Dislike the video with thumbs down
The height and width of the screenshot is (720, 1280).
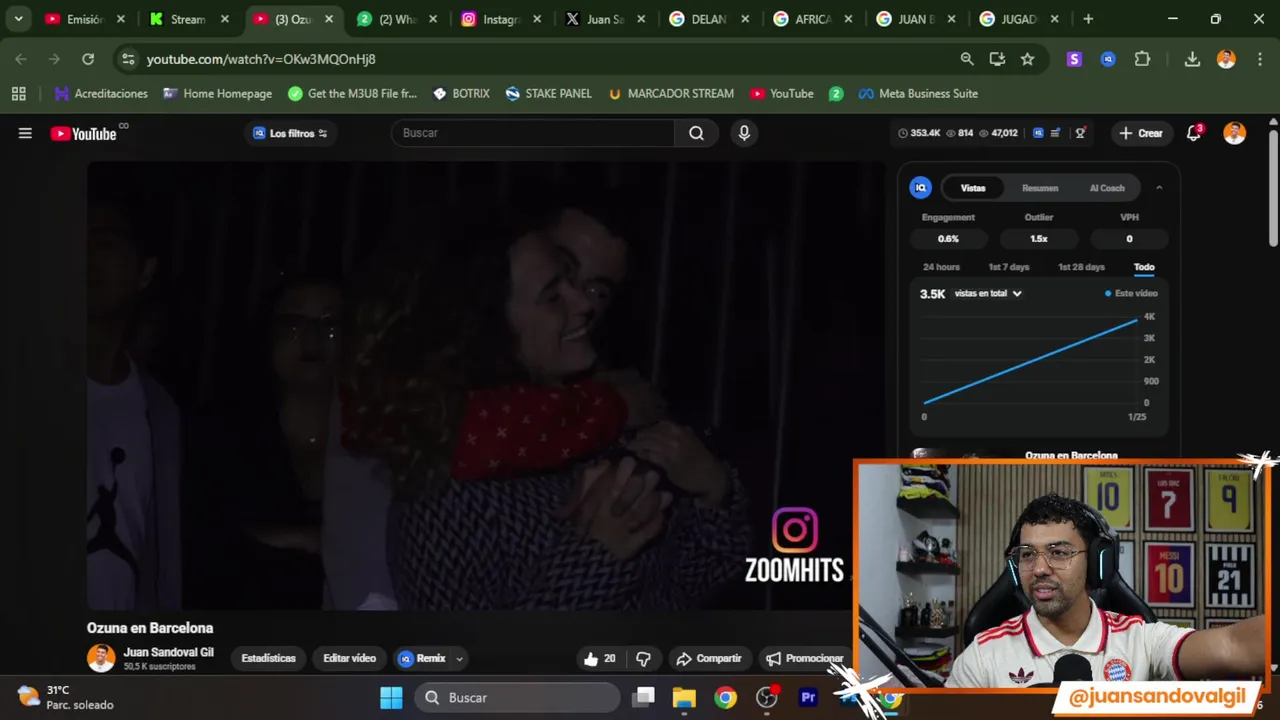coord(643,658)
